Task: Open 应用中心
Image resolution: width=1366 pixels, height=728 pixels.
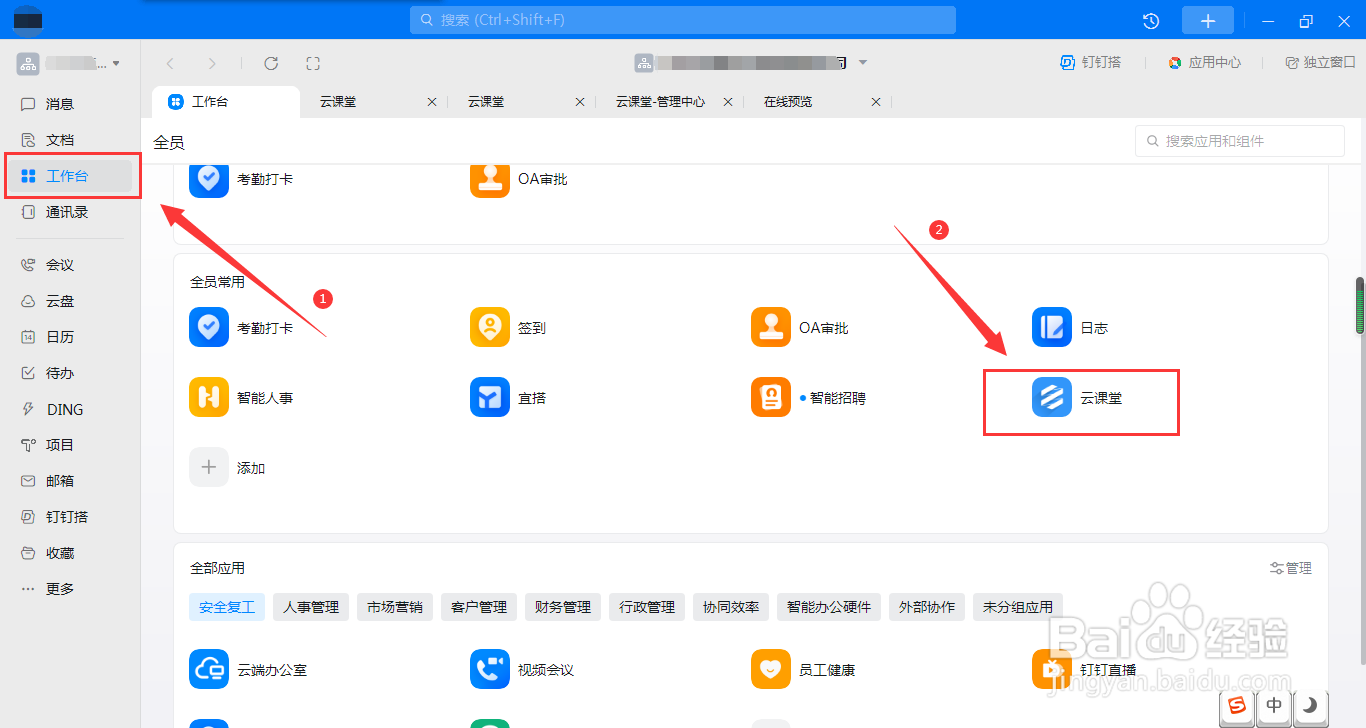Action: click(1204, 62)
